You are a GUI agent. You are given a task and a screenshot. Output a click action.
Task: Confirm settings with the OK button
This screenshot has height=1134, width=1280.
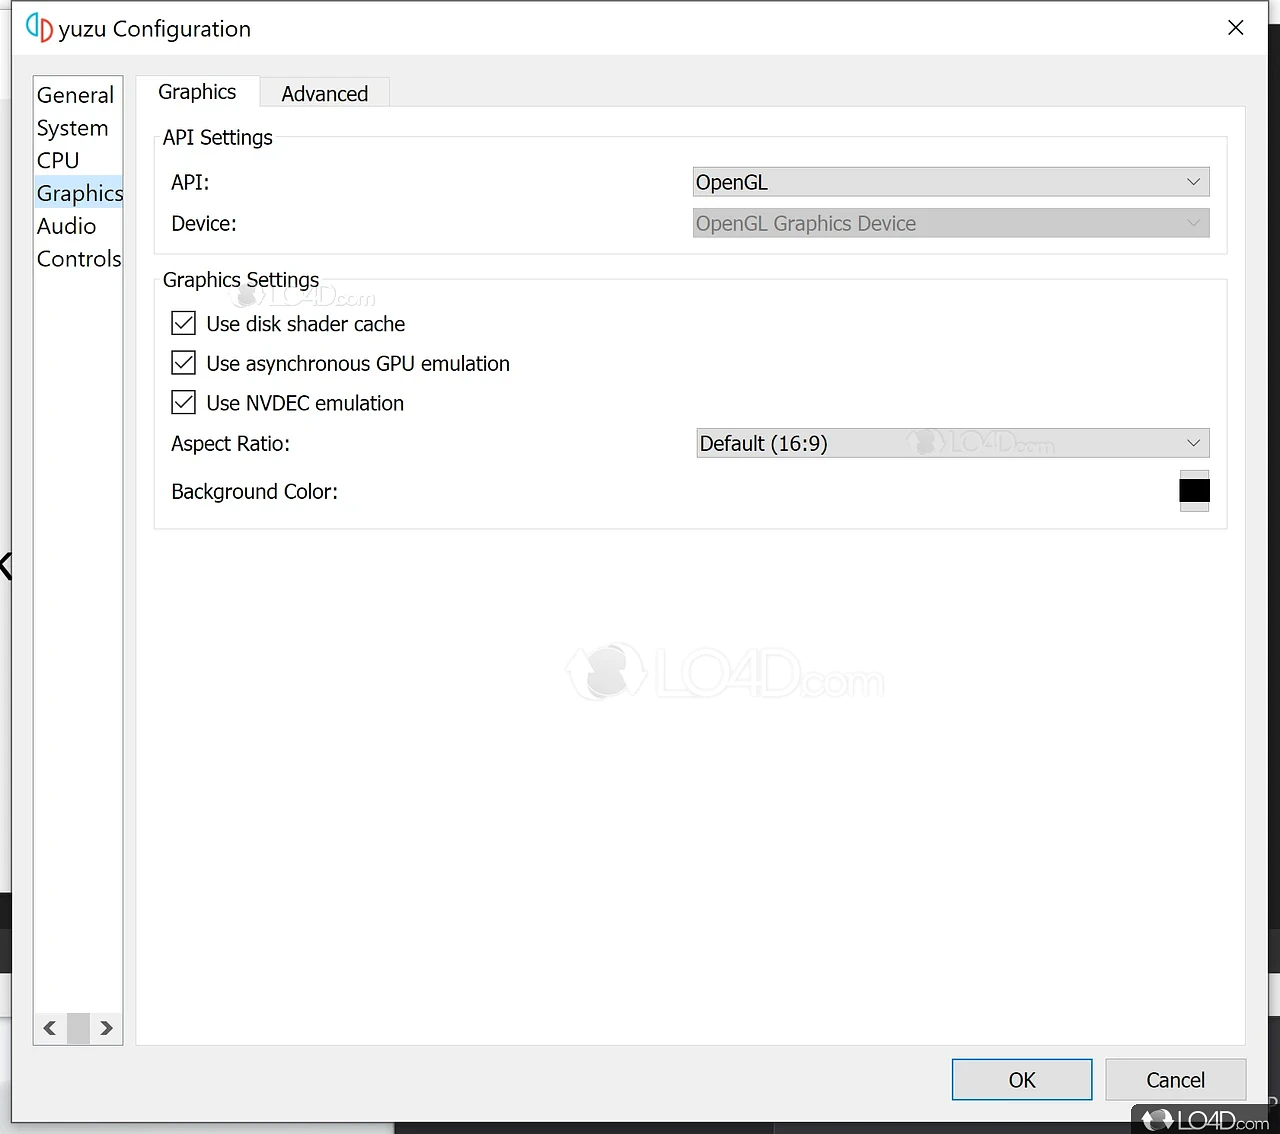coord(1022,1080)
